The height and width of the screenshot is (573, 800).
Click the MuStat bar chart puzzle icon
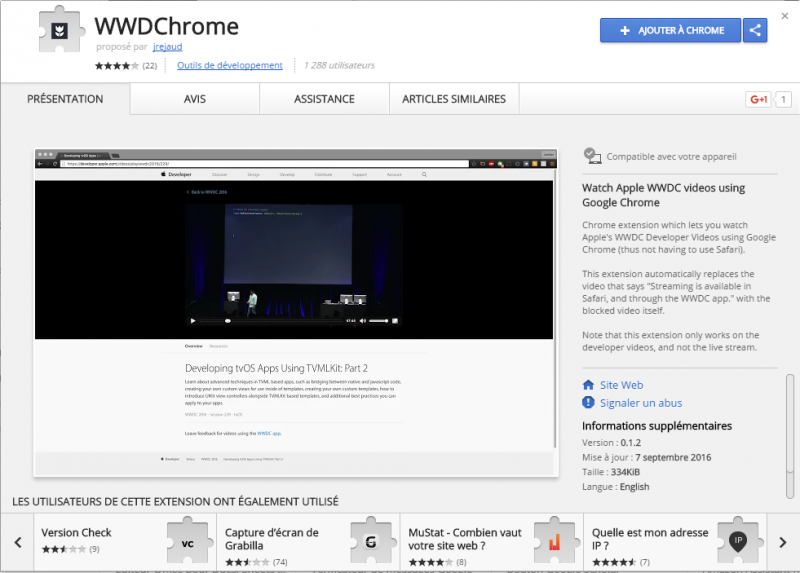[x=555, y=542]
